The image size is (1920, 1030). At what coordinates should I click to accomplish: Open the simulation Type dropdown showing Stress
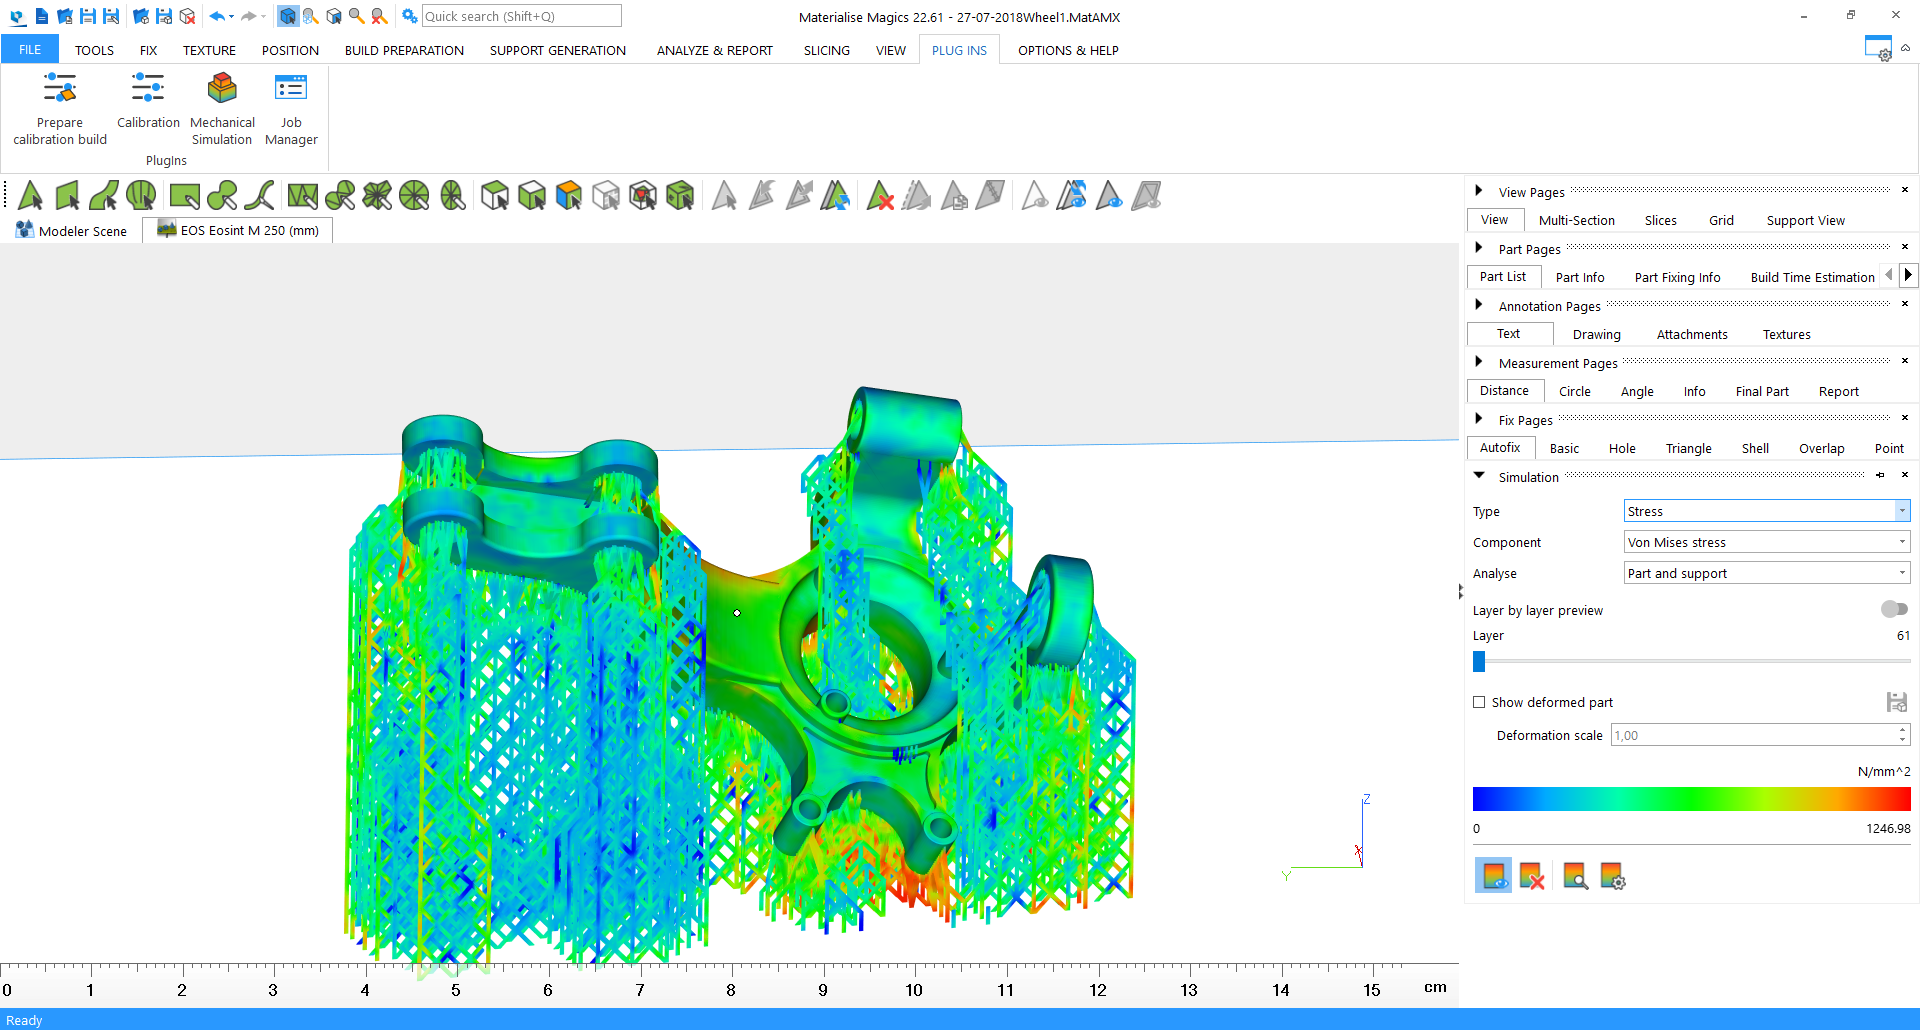[x=1766, y=511]
